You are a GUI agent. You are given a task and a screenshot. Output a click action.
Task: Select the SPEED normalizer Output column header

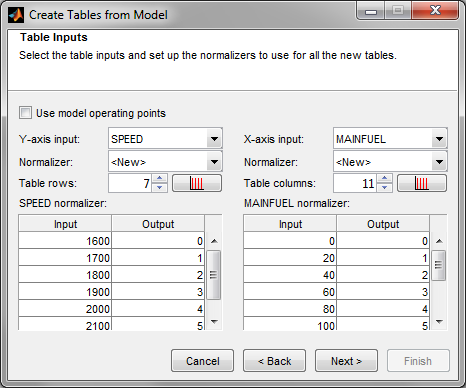[x=158, y=224]
